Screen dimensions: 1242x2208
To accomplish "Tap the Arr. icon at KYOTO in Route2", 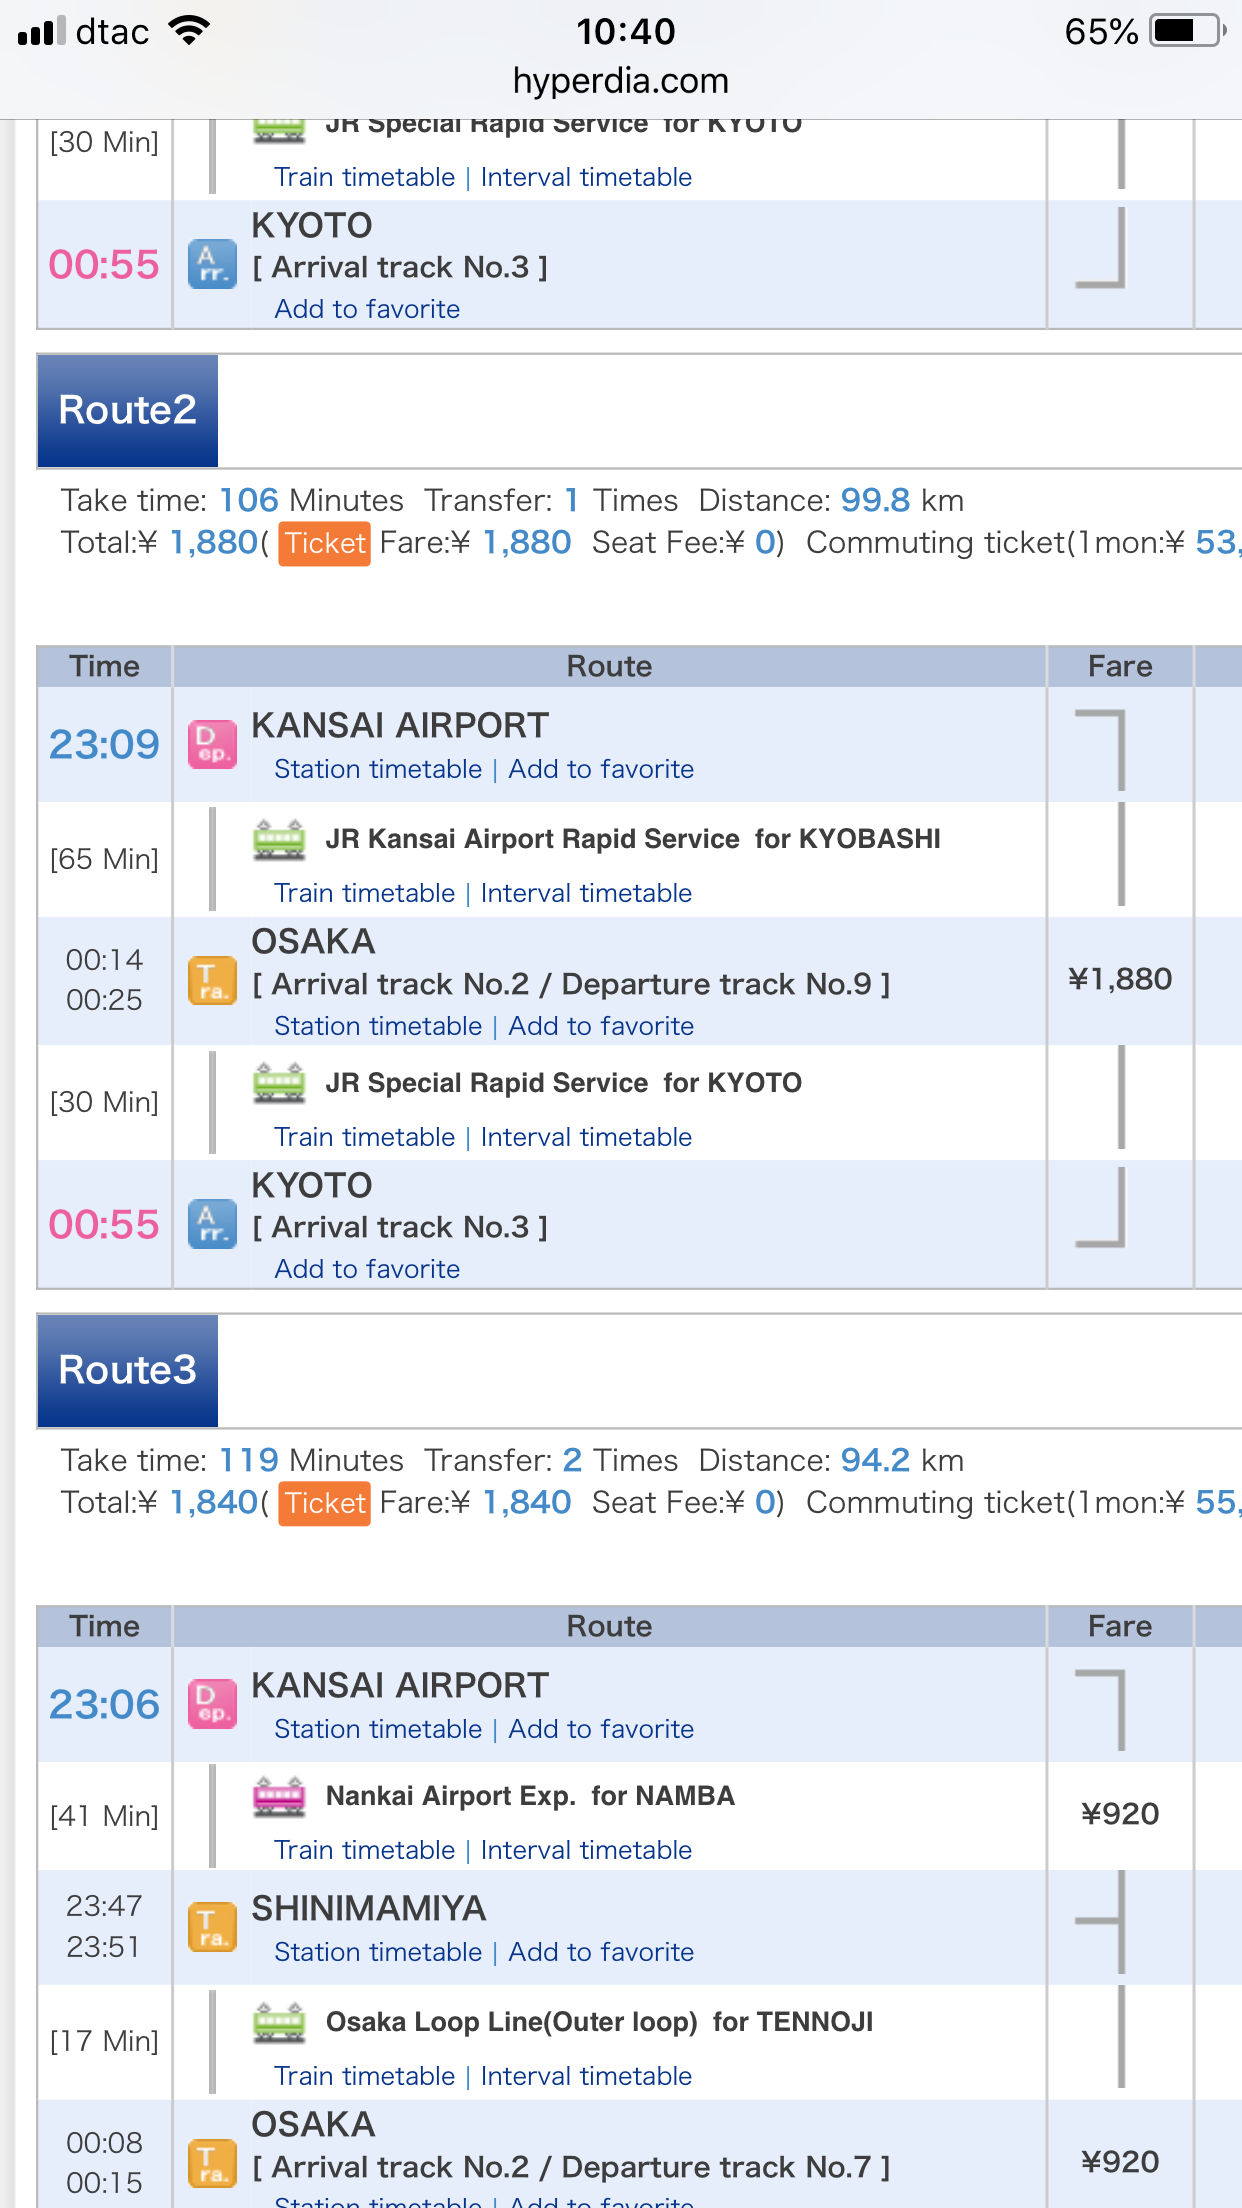I will (212, 1225).
